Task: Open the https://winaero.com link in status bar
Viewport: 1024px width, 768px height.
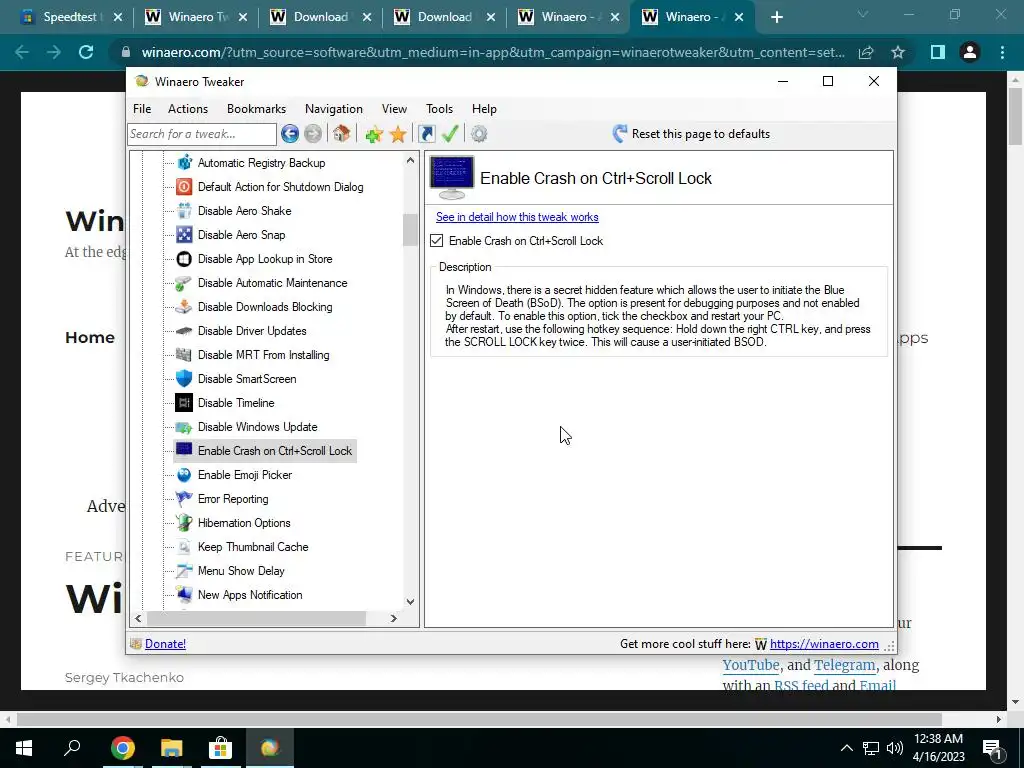Action: point(824,644)
